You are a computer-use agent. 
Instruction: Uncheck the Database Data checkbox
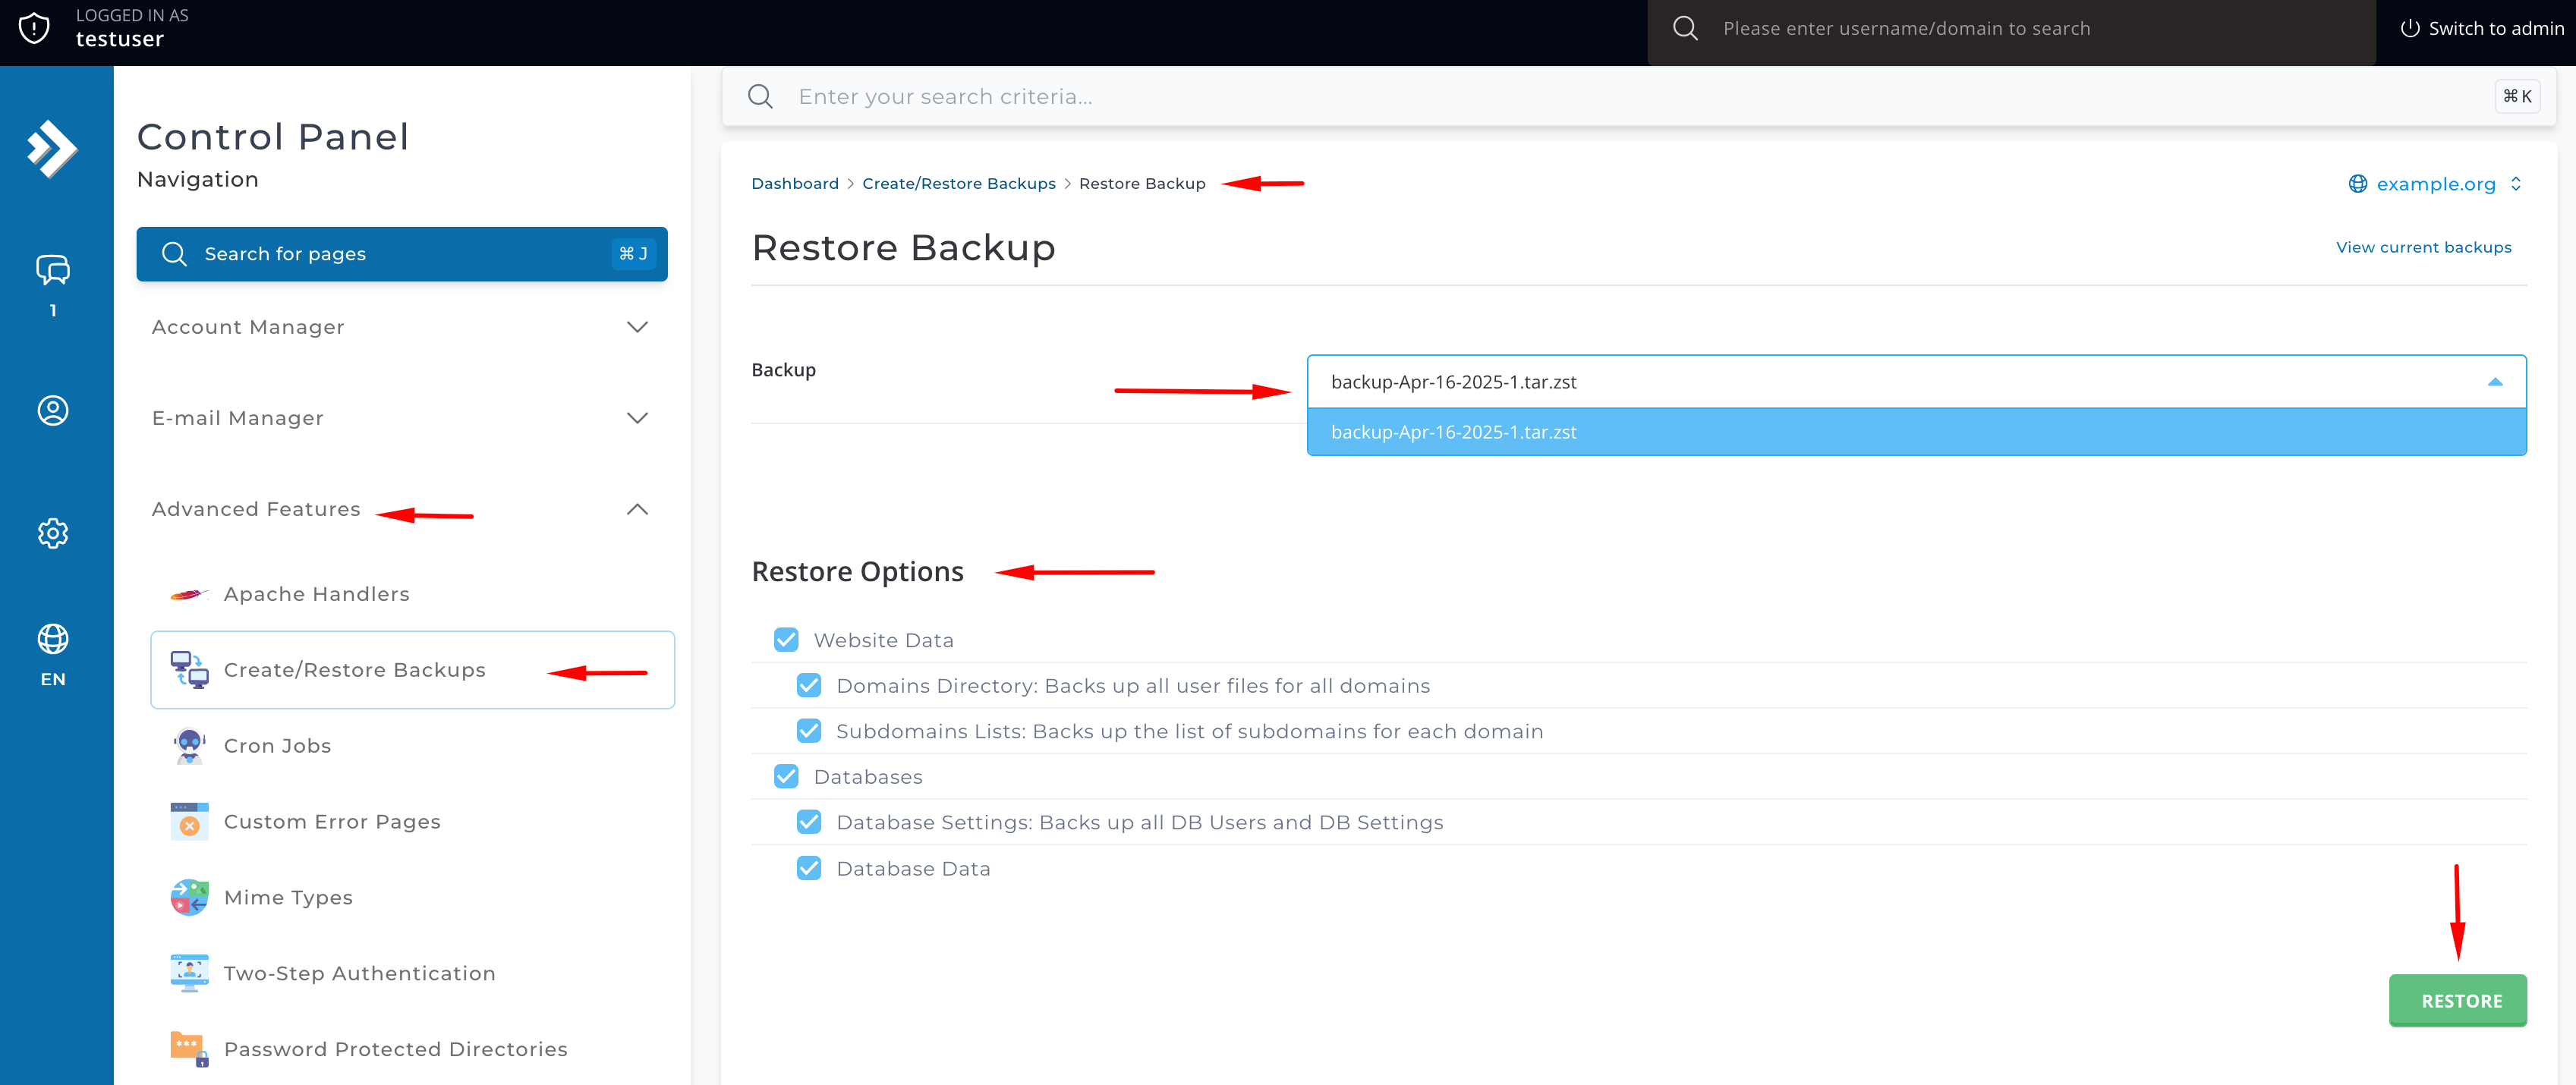809,868
